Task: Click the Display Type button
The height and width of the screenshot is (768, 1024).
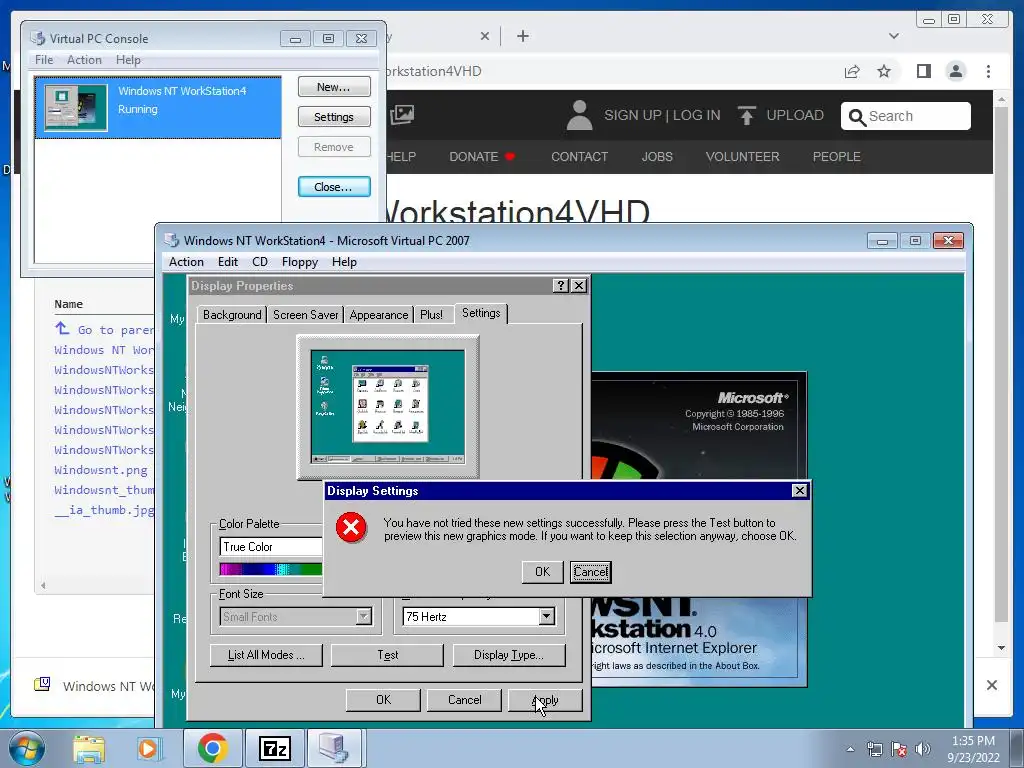Action: click(509, 655)
